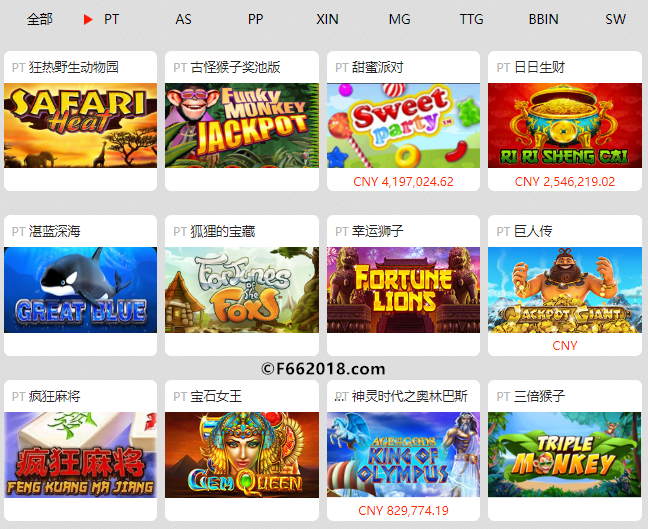648x529 pixels.
Task: Click the 神灵时代之奥林巴斯 game title
Action: pos(409,396)
